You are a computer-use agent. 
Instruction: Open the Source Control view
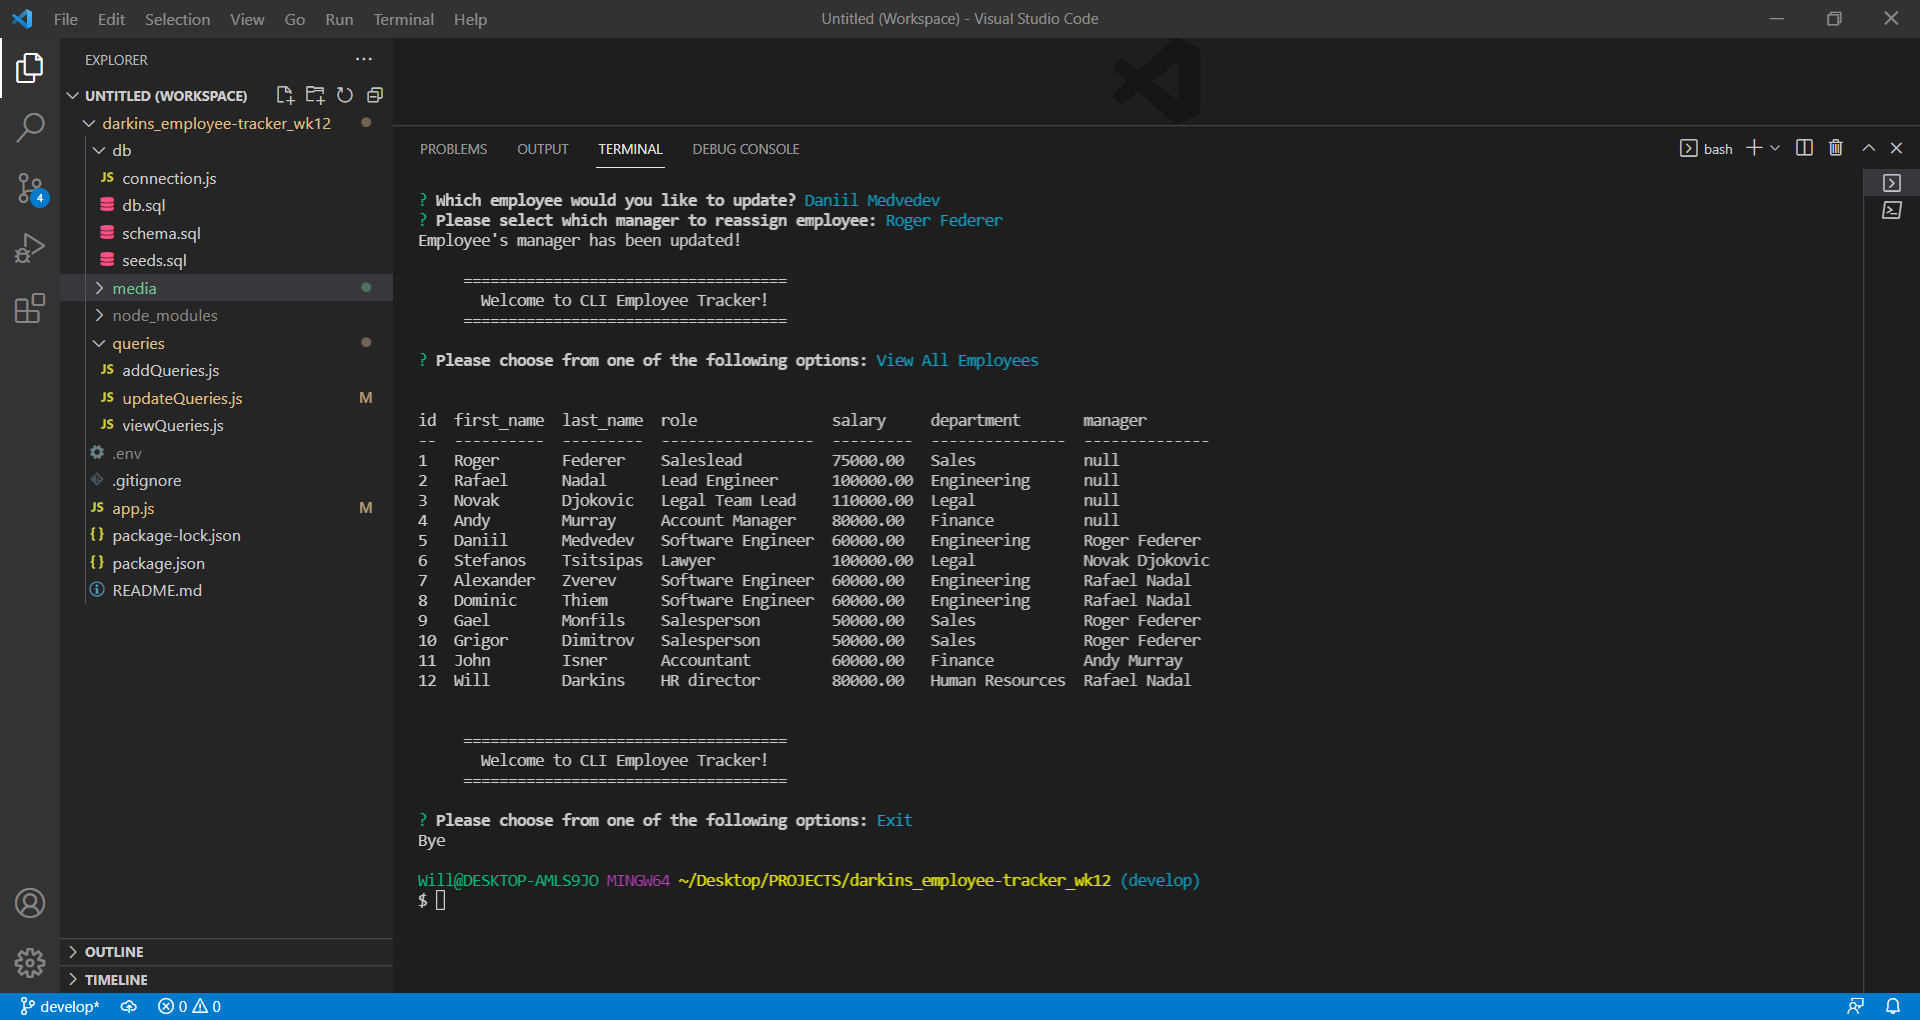[30, 190]
